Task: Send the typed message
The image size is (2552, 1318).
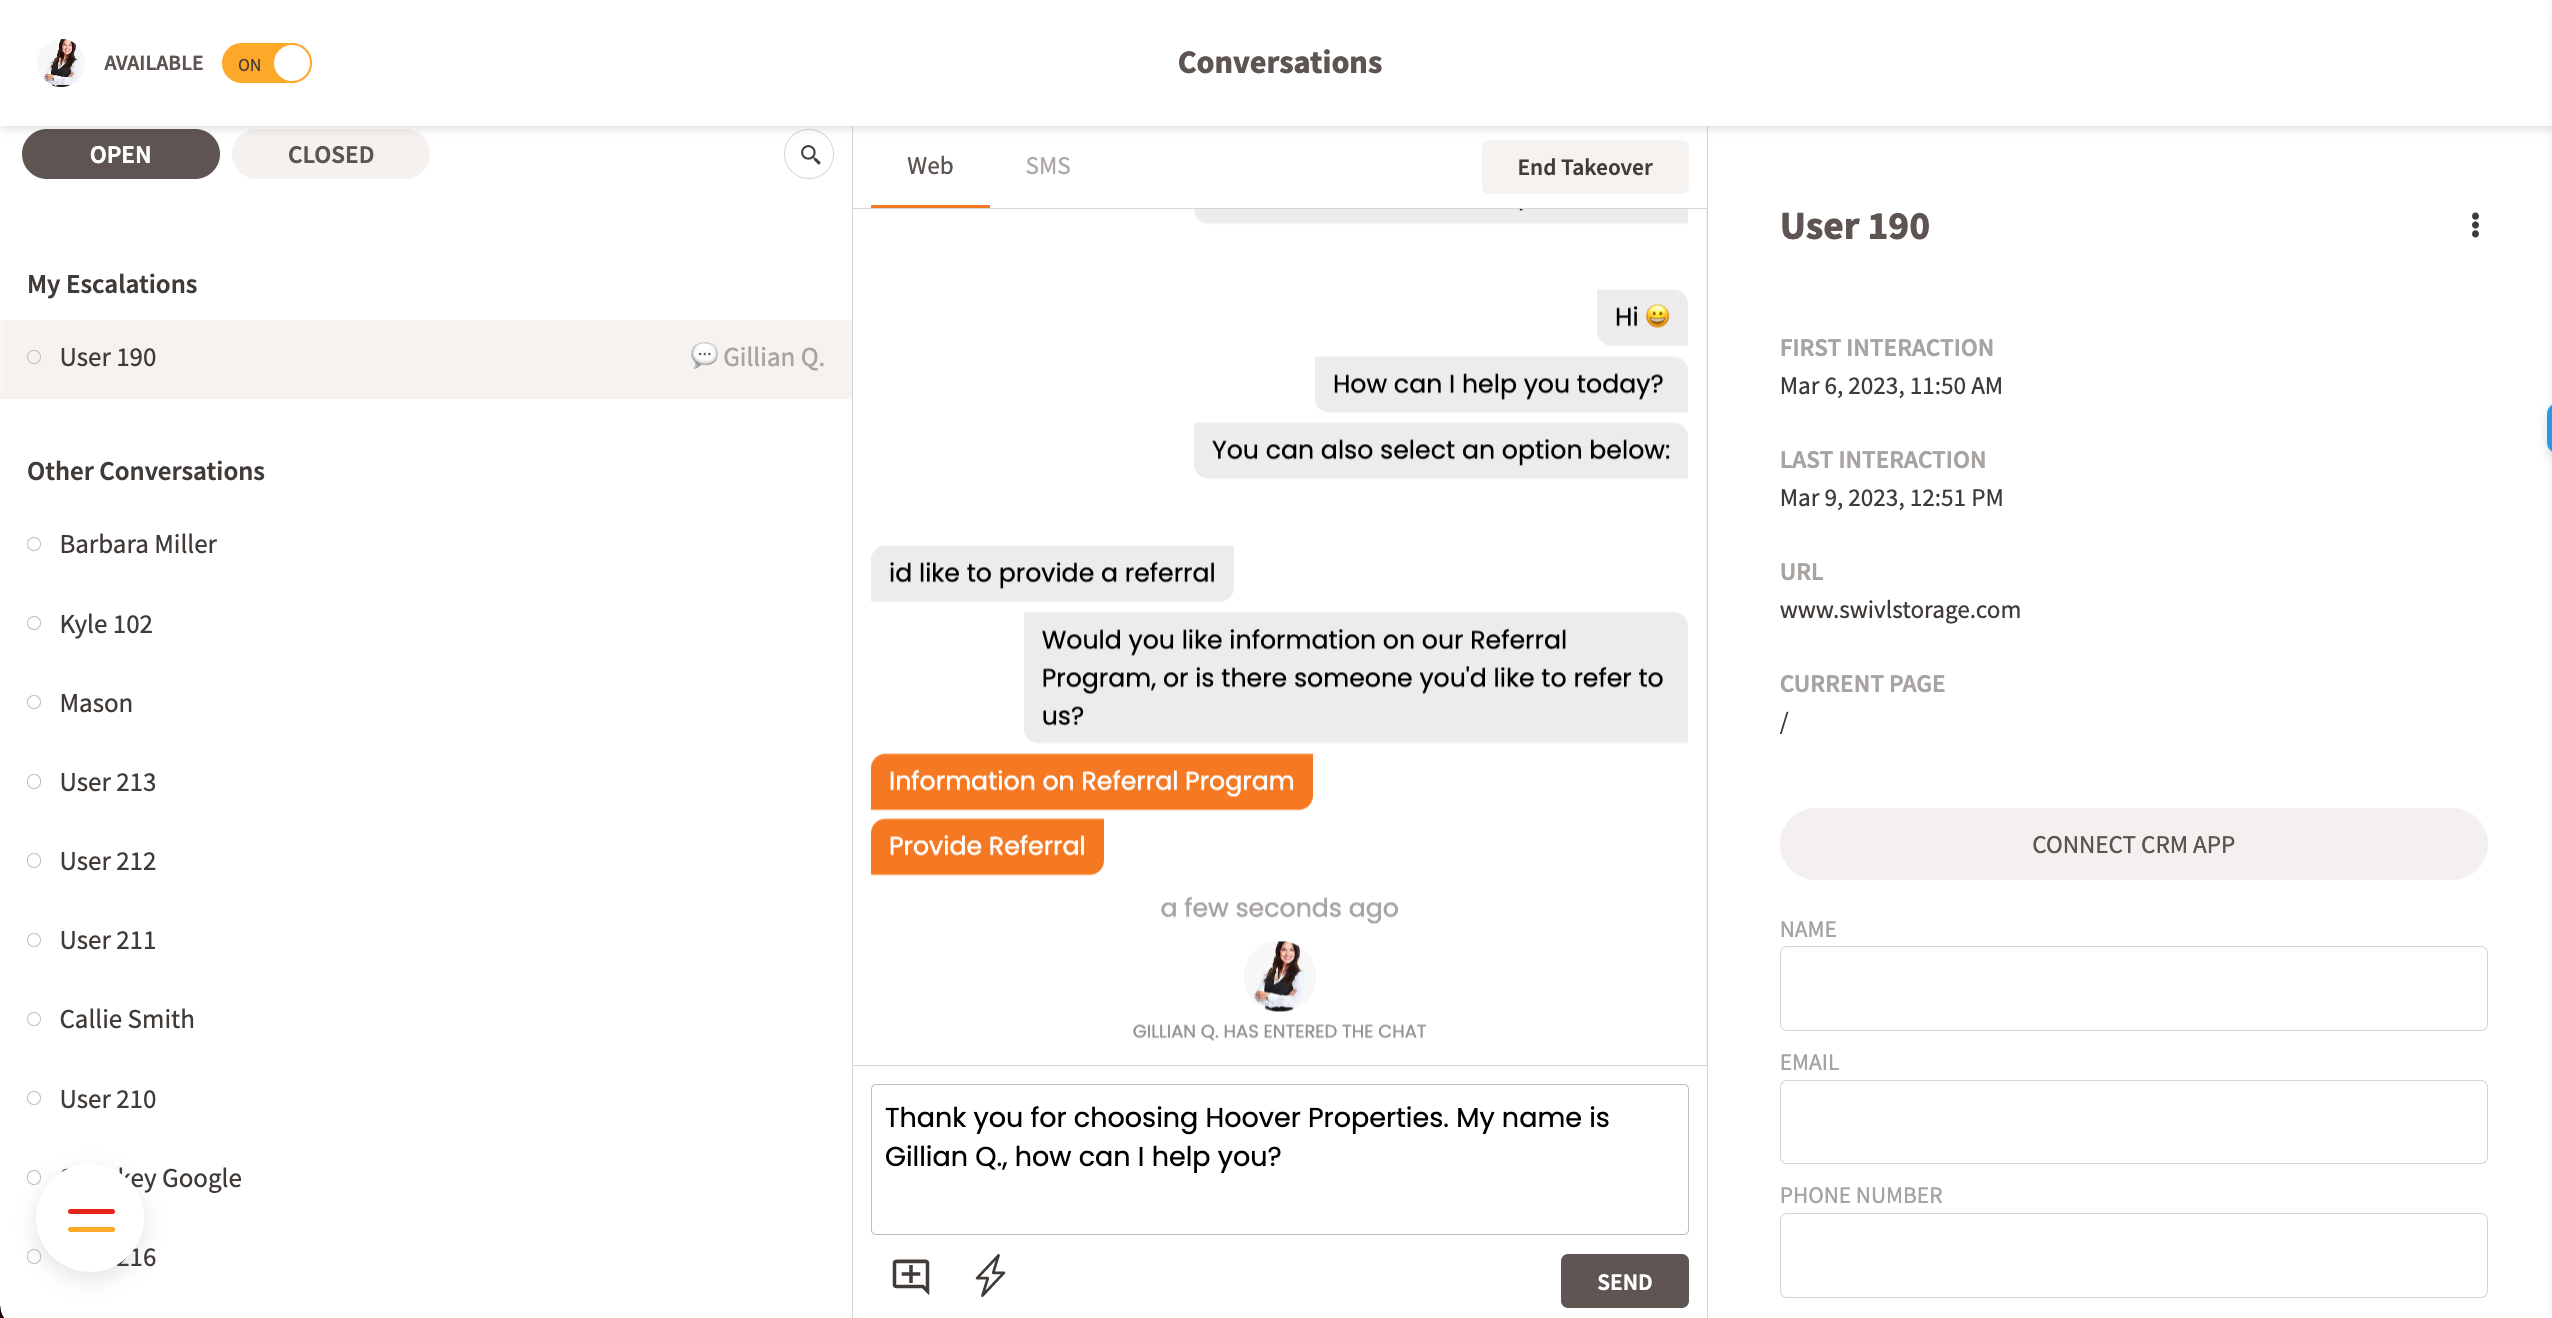Action: [1623, 1281]
